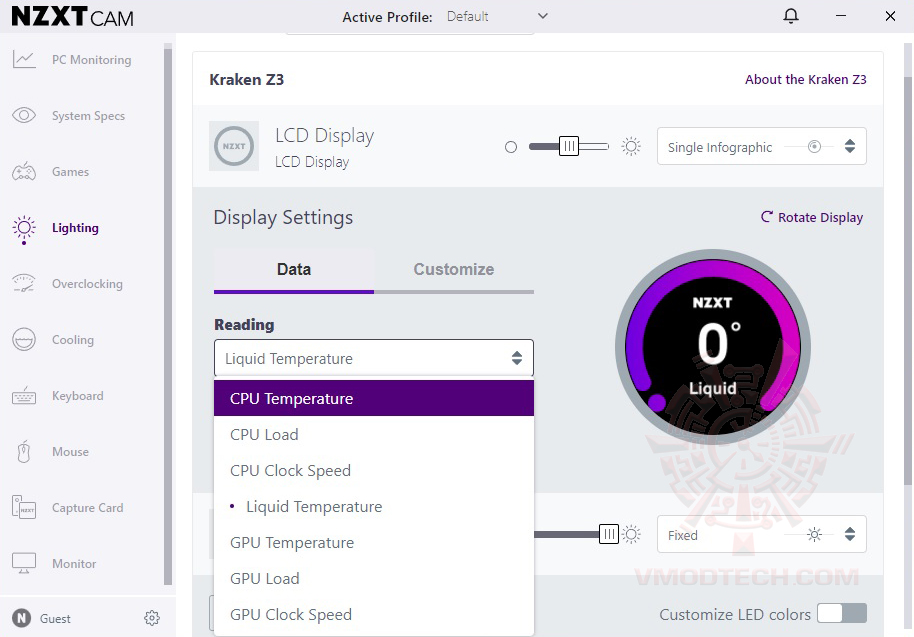
Task: Click the Kraken LCD preview thumbnail
Action: pyautogui.click(x=712, y=347)
